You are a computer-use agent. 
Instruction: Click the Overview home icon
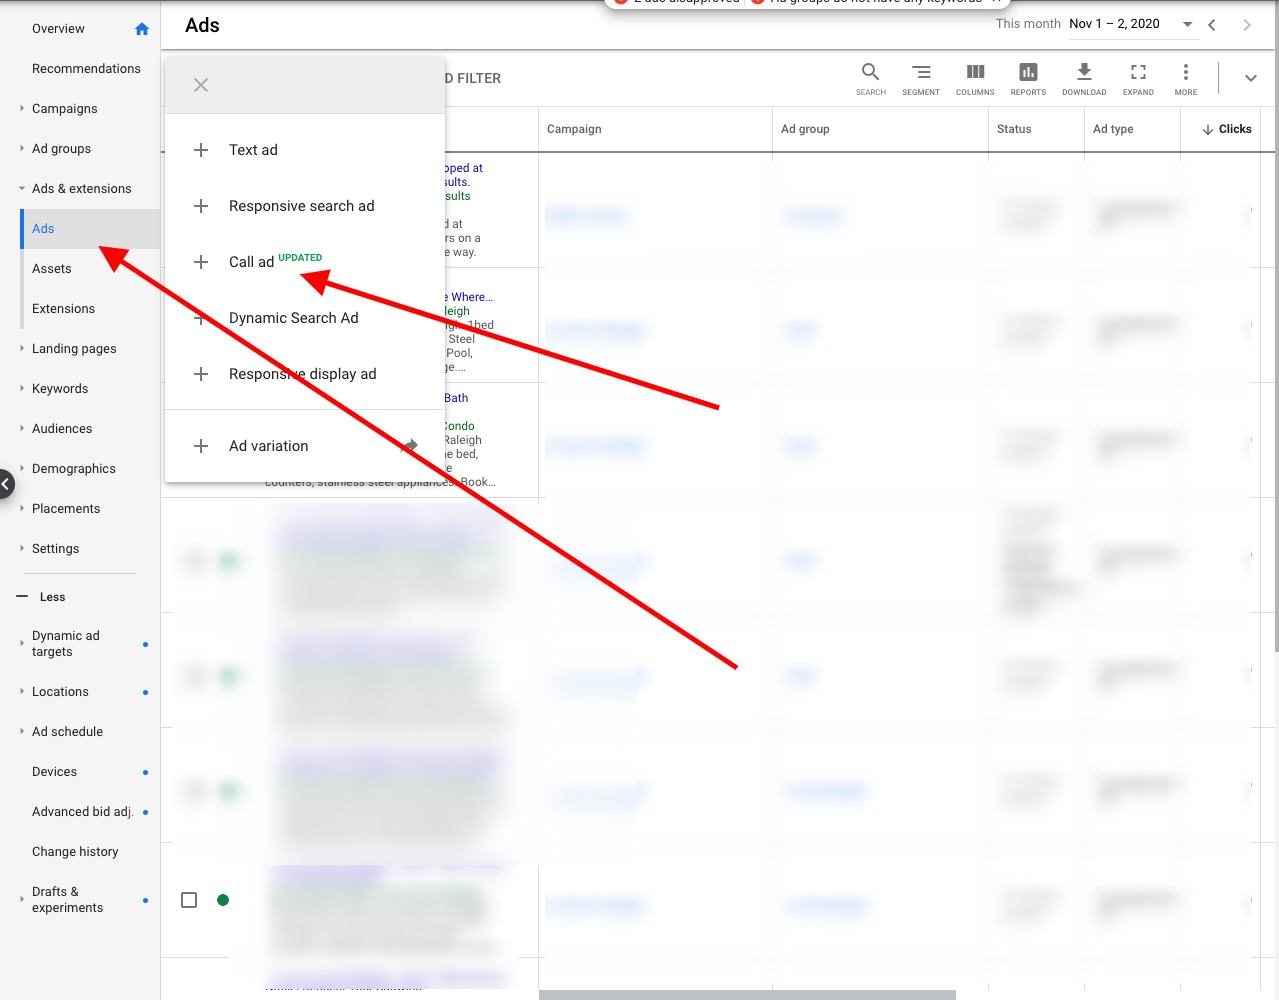(142, 29)
